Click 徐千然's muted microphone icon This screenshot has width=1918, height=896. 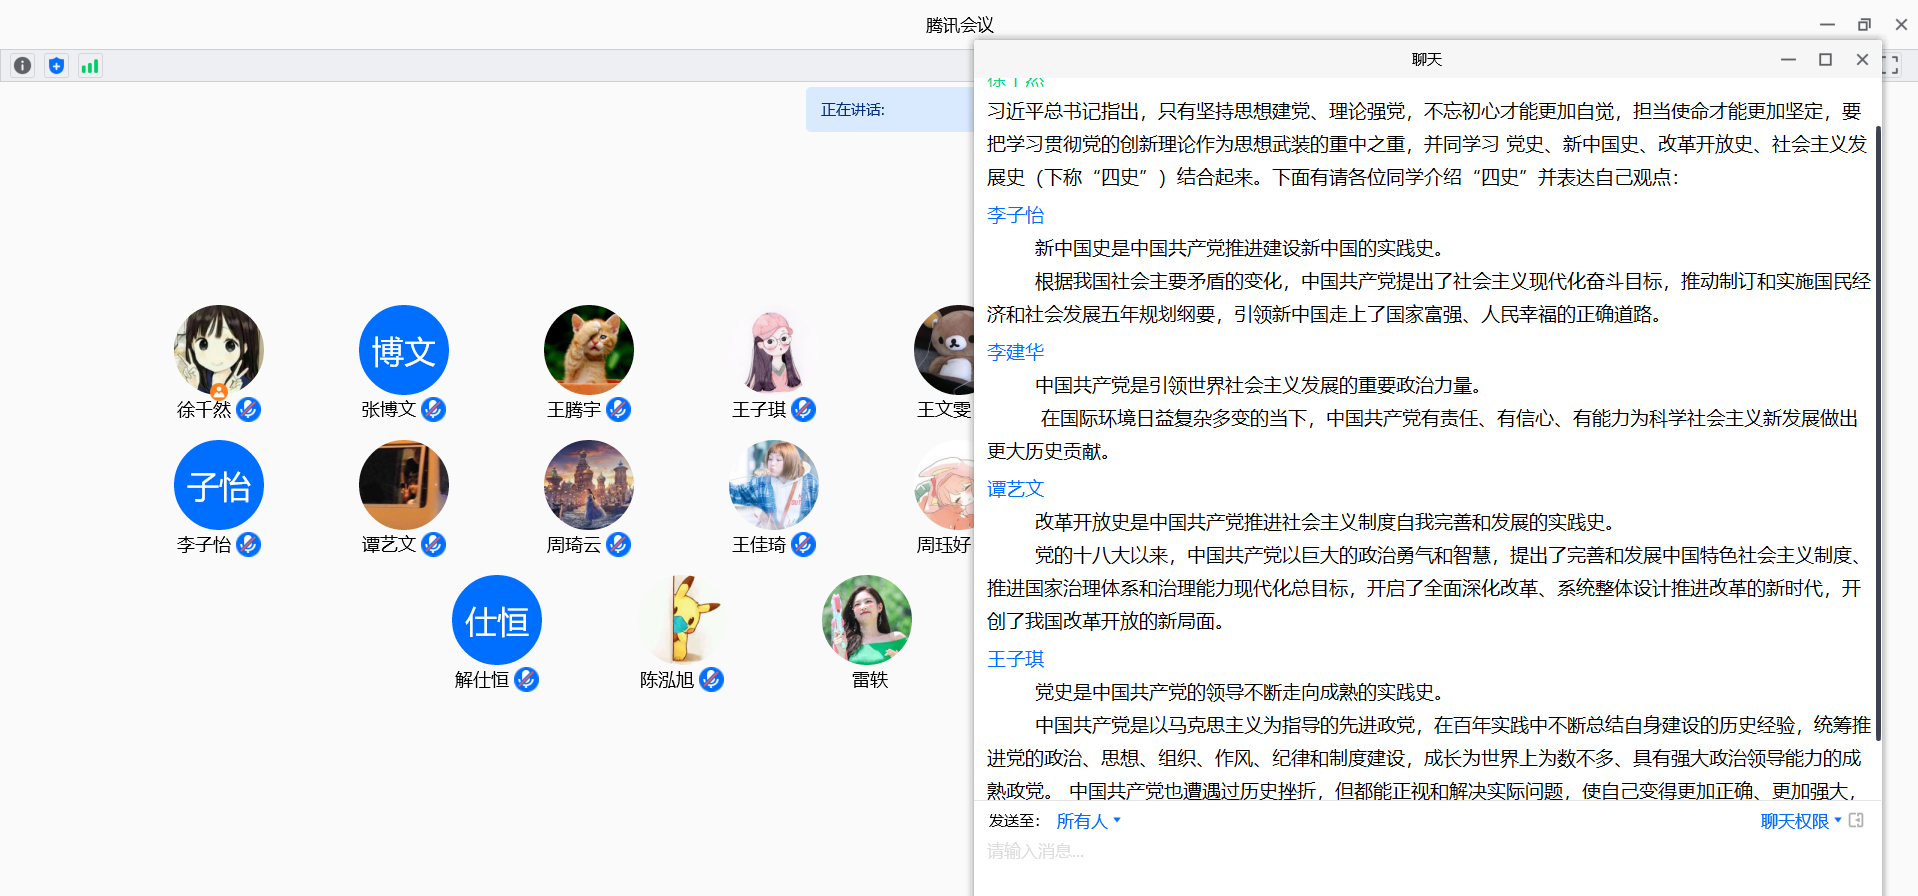click(249, 409)
